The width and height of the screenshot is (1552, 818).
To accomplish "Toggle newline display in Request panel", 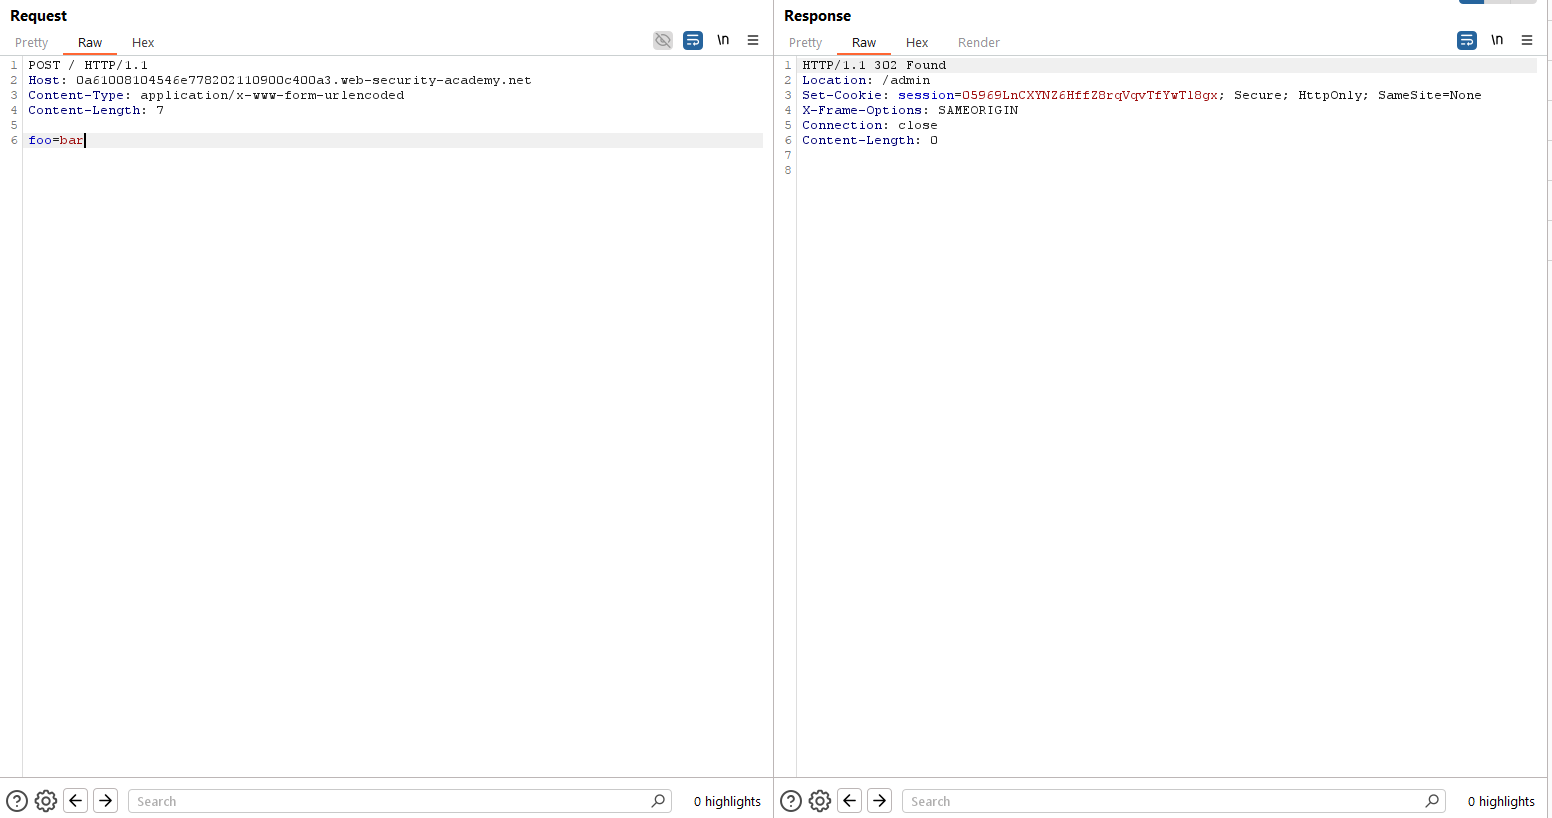I will click(x=723, y=41).
